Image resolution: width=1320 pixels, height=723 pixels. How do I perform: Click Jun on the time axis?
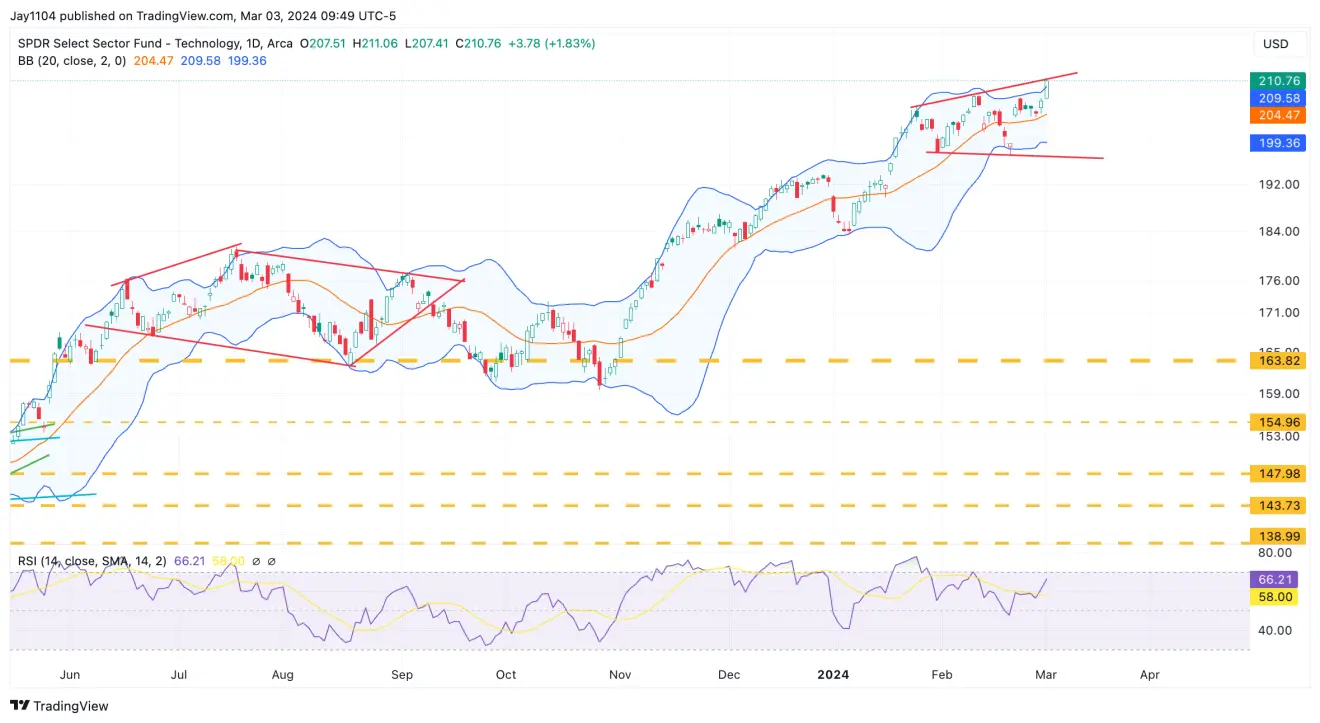pyautogui.click(x=69, y=675)
